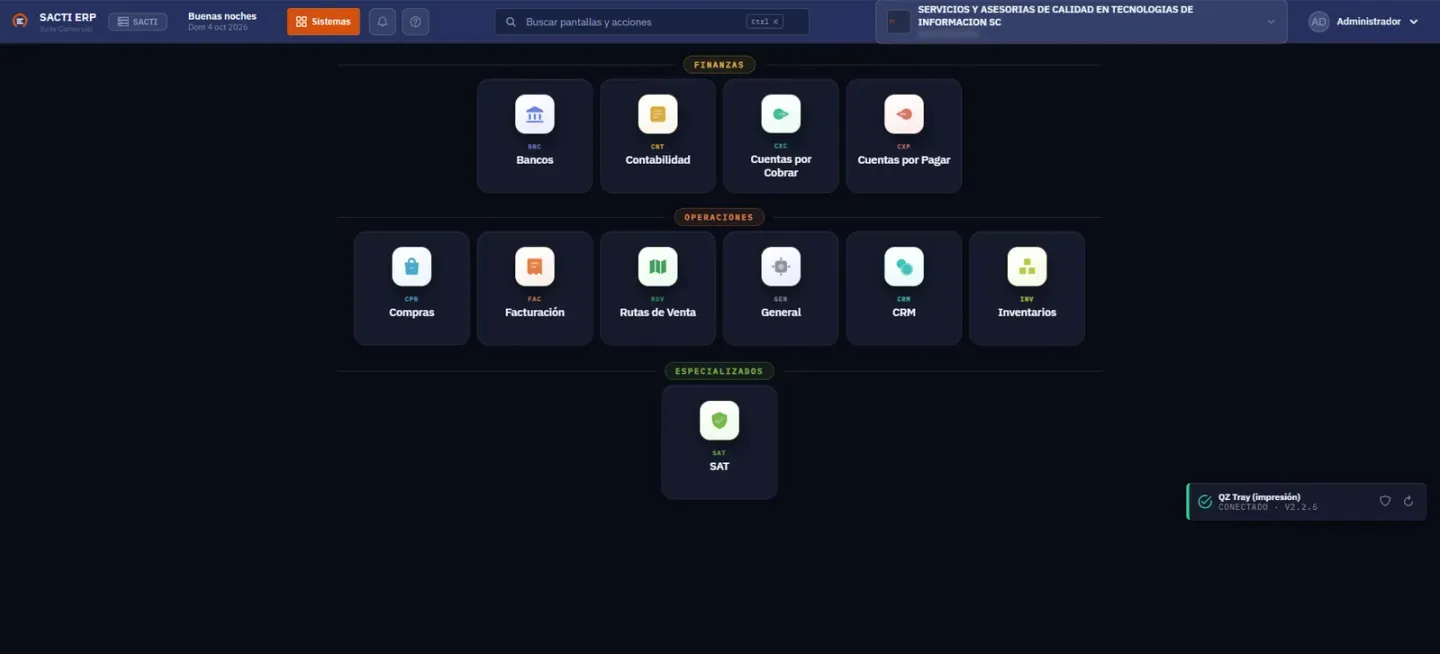Open the CRM module icon

click(x=904, y=267)
